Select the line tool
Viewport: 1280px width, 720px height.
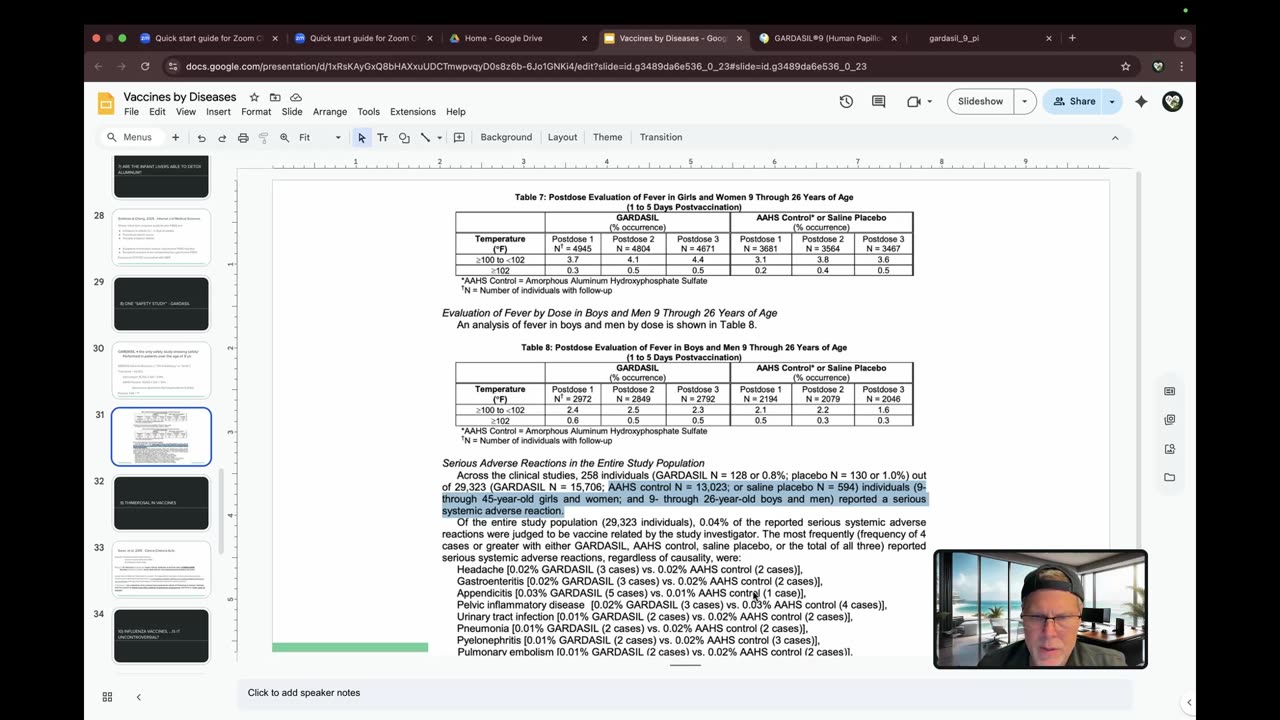(425, 137)
